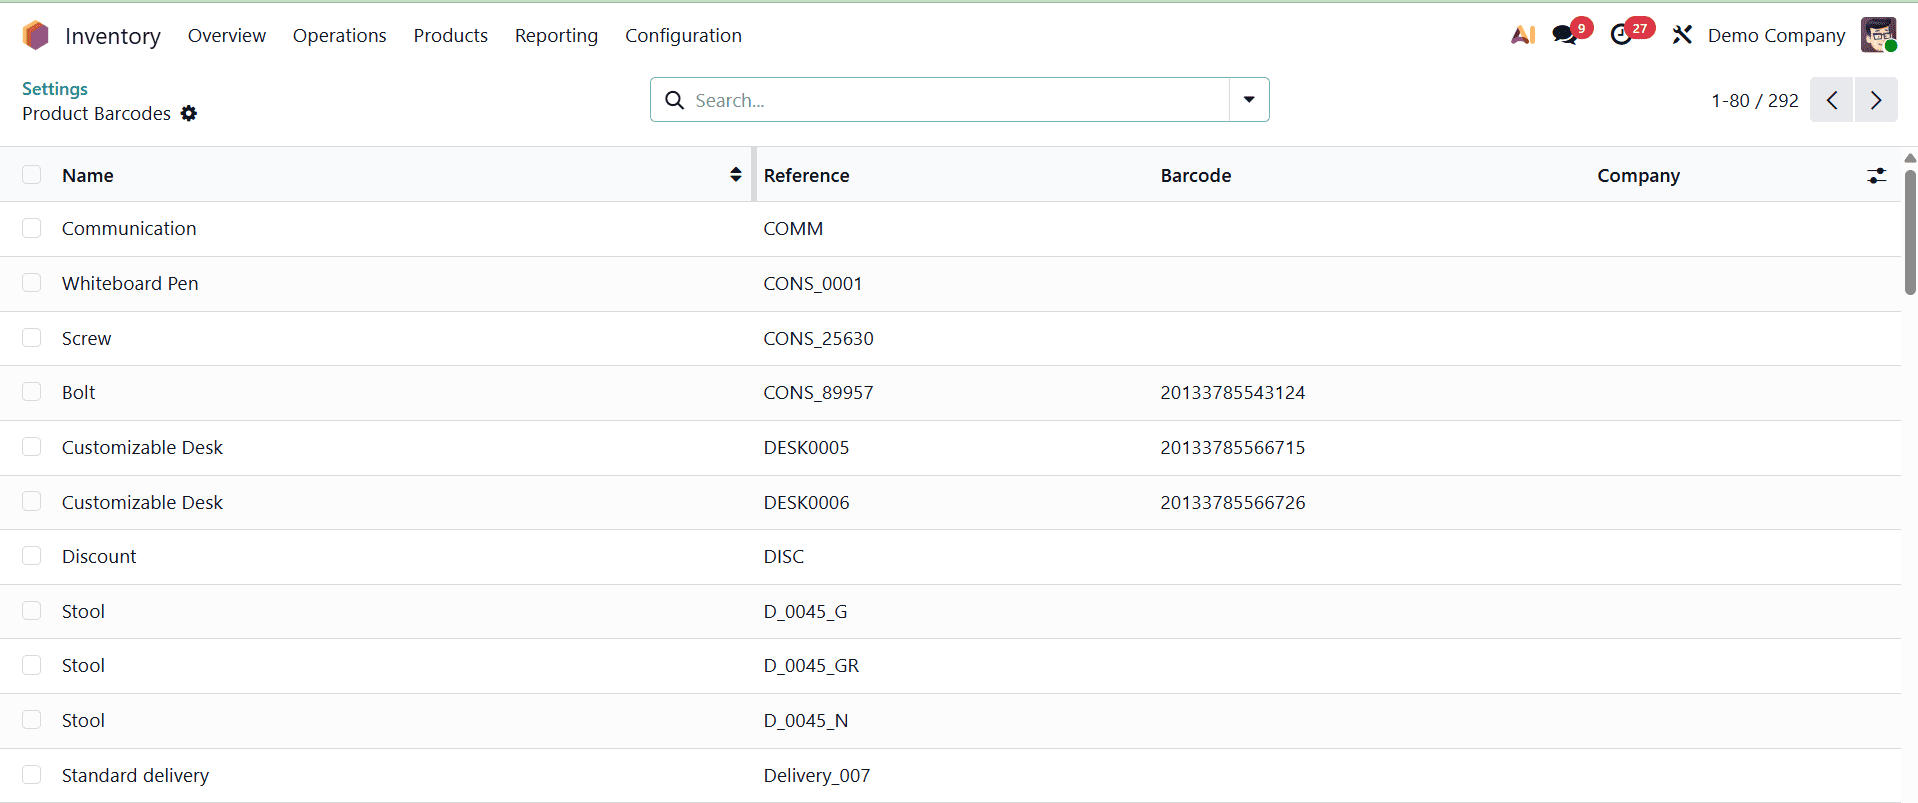The width and height of the screenshot is (1918, 803).
Task: Open the Configuration menu
Action: [x=684, y=36]
